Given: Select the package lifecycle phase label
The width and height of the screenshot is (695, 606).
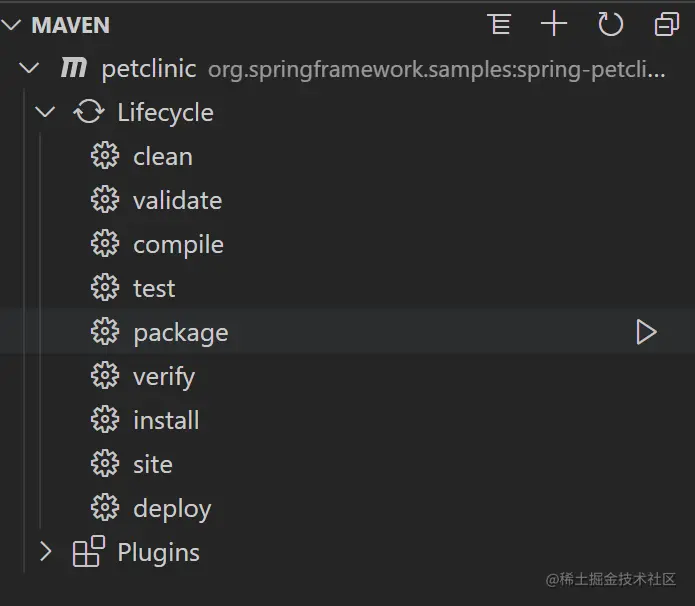Looking at the screenshot, I should tap(181, 334).
